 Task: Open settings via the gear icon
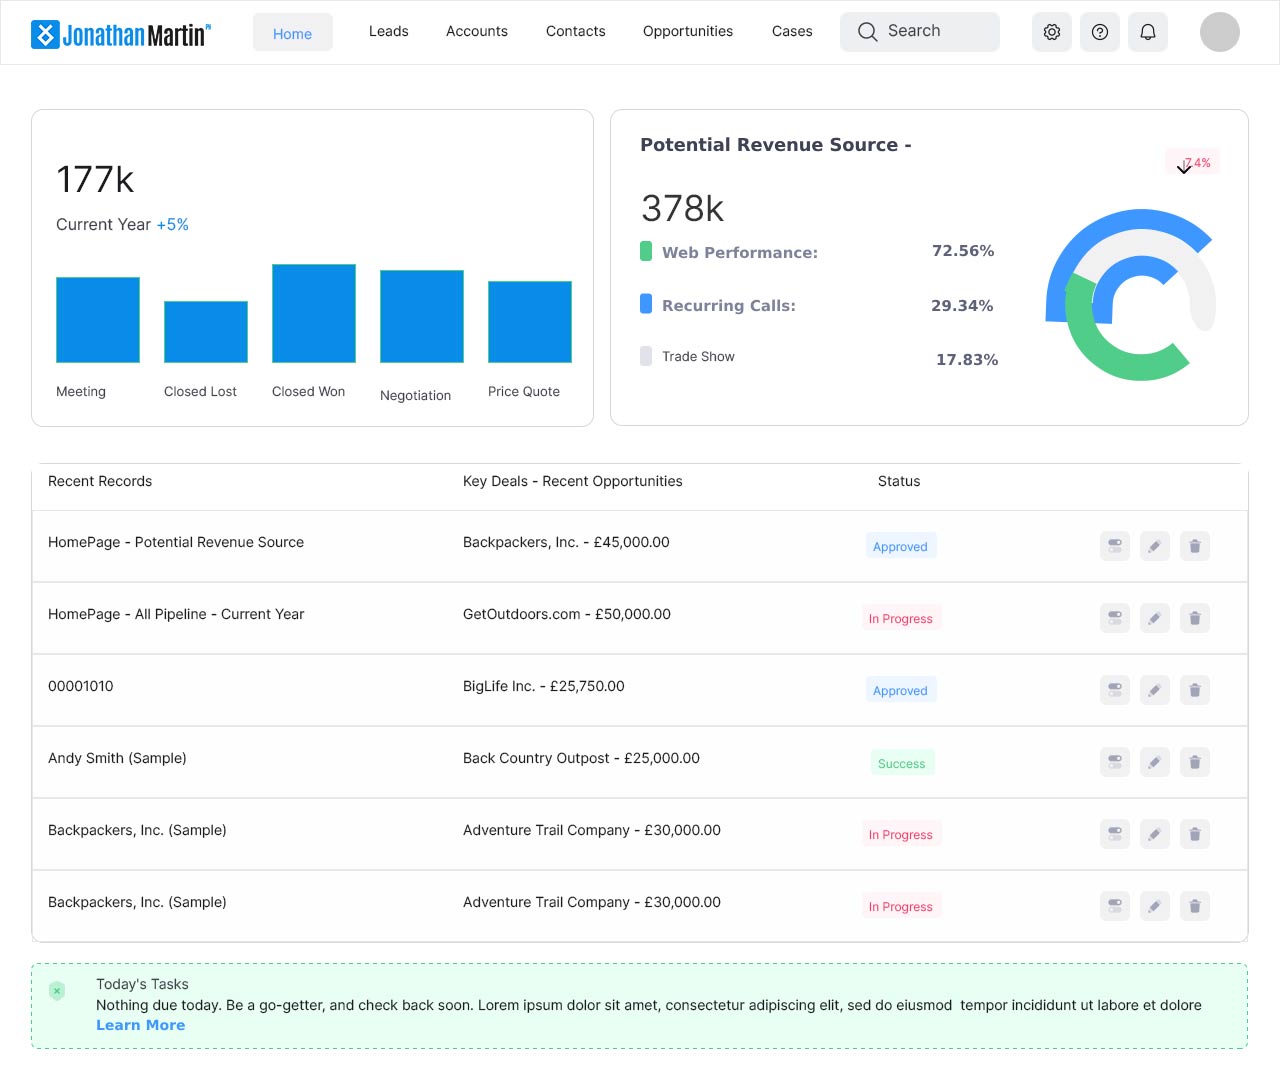tap(1051, 32)
